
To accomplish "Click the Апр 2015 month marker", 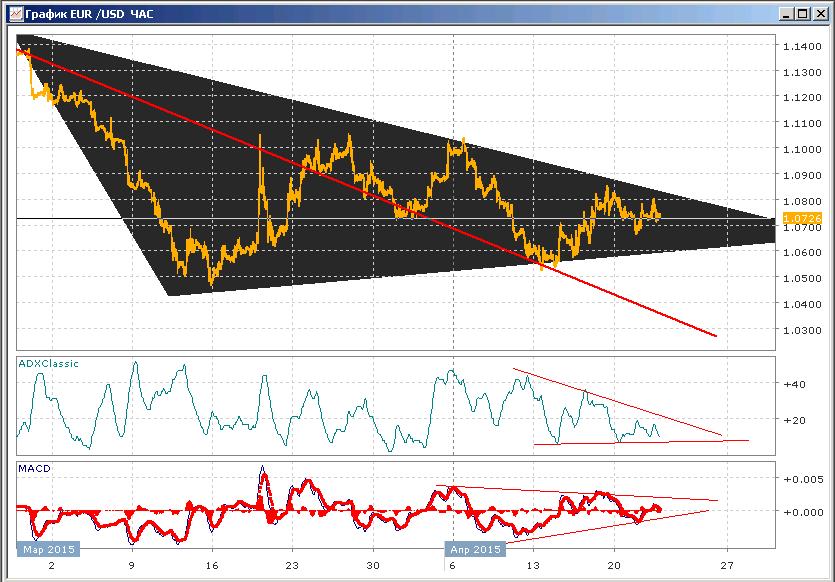I will click(475, 549).
